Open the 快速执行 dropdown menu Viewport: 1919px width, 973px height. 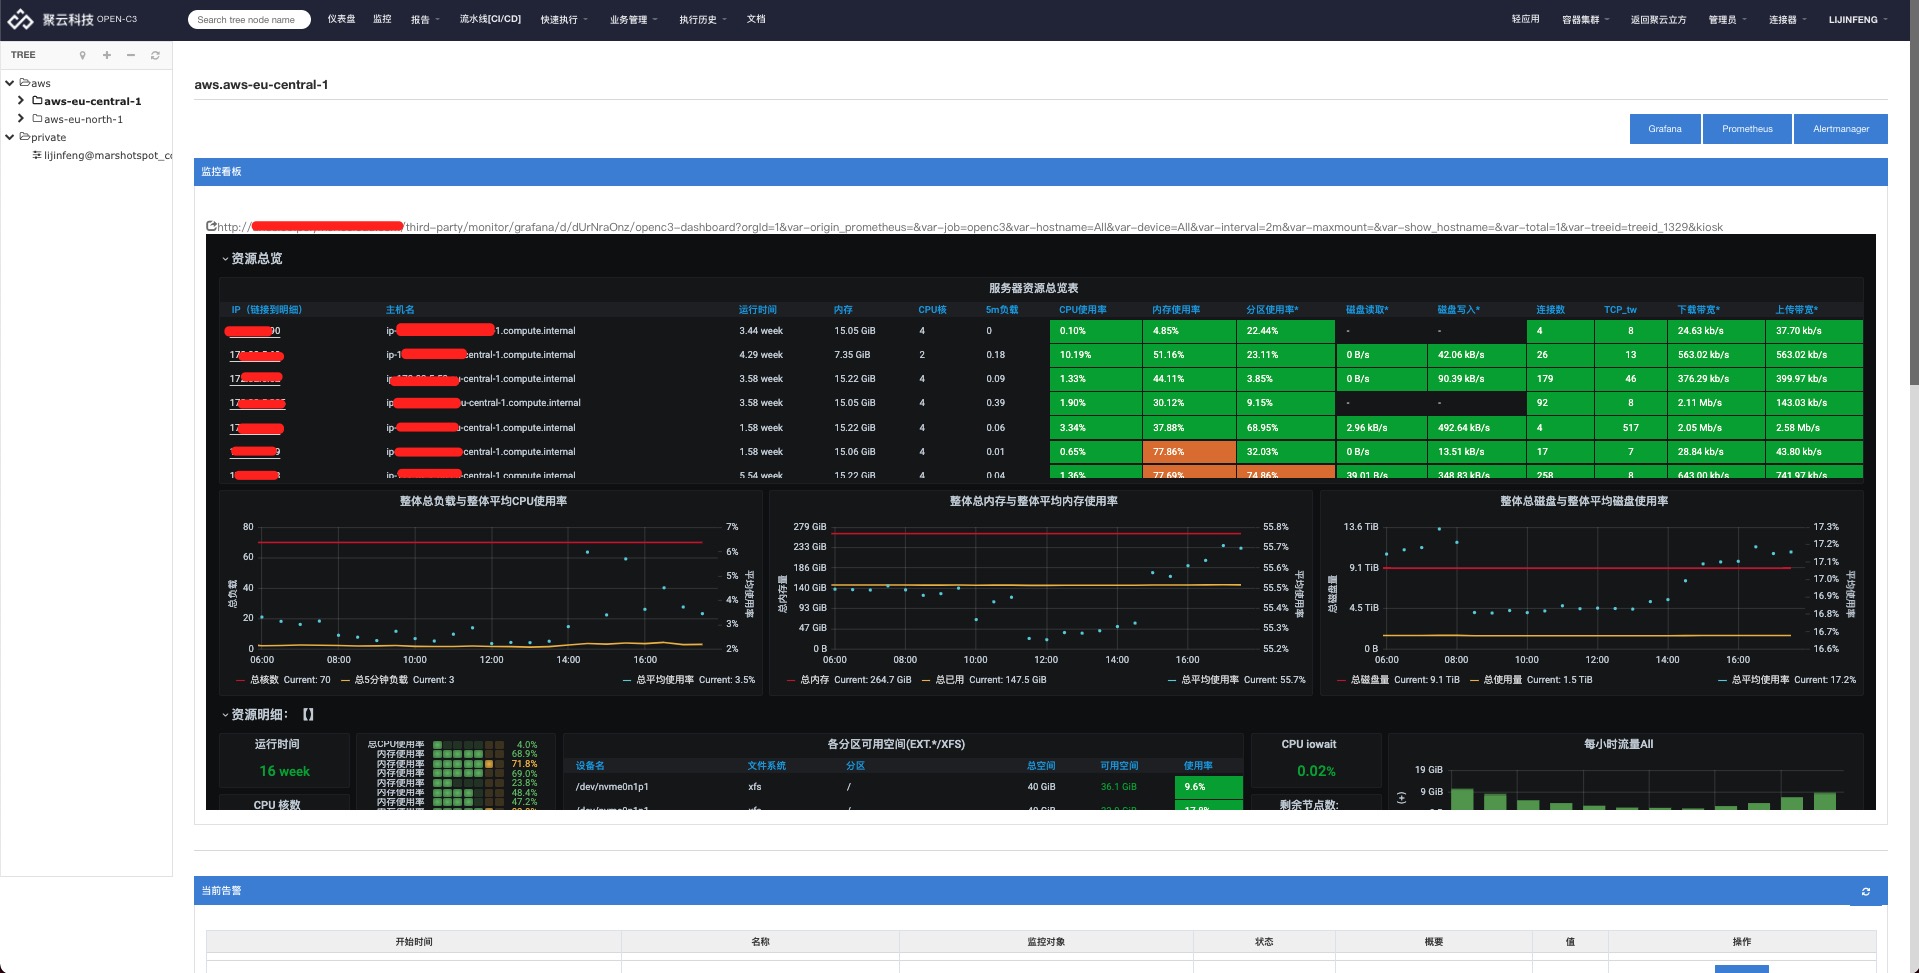(x=564, y=19)
